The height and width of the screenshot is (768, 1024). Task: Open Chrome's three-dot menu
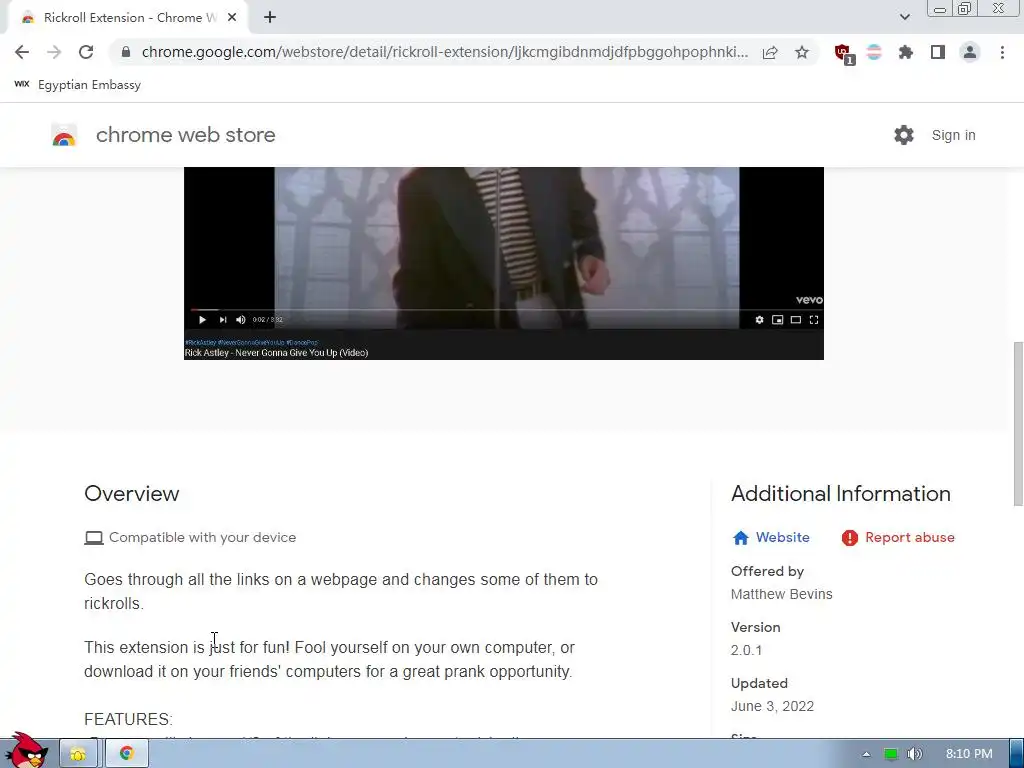tap(1002, 52)
